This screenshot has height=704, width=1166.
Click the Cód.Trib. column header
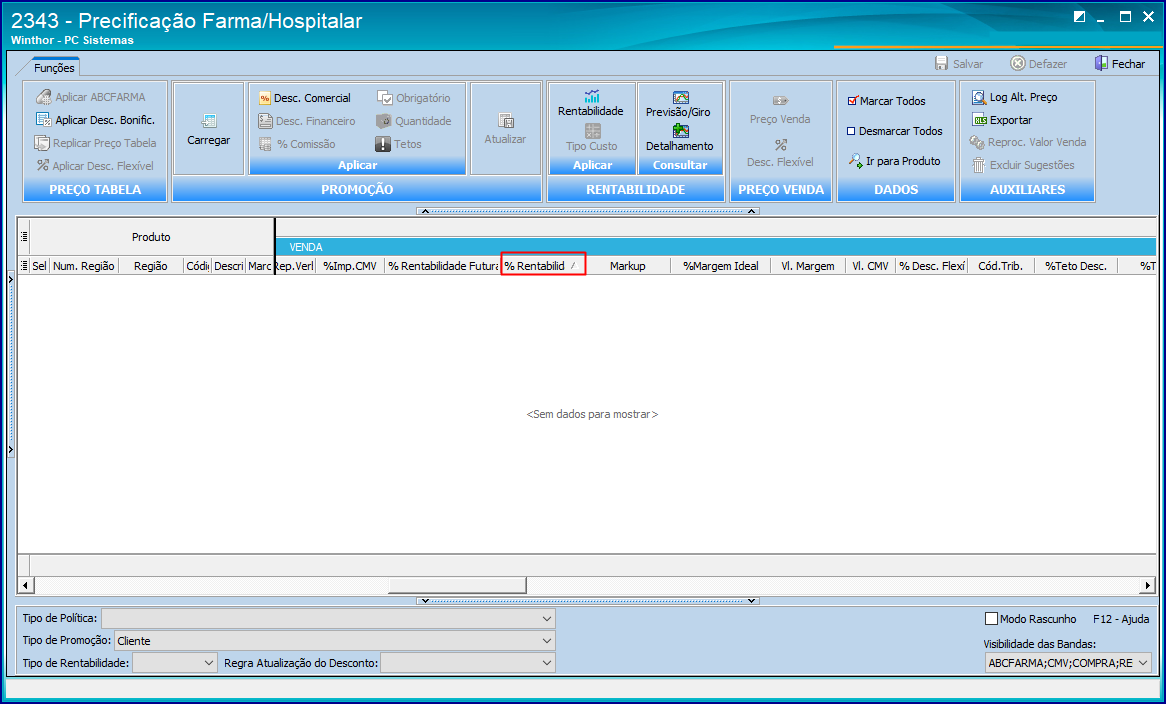point(1000,265)
